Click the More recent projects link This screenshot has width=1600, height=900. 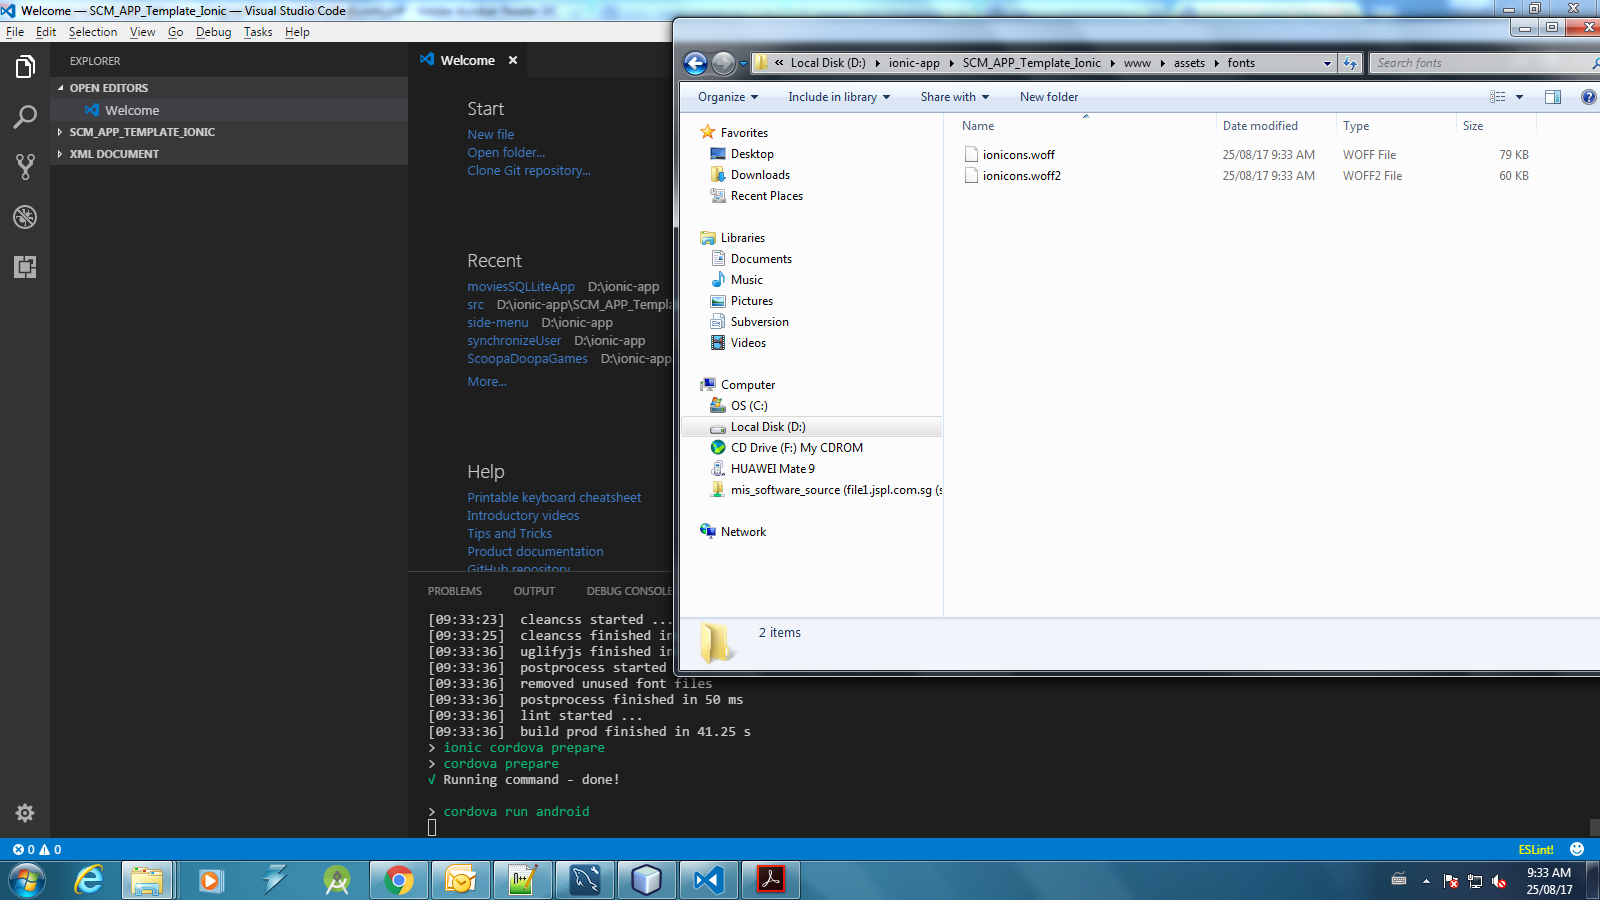(487, 381)
